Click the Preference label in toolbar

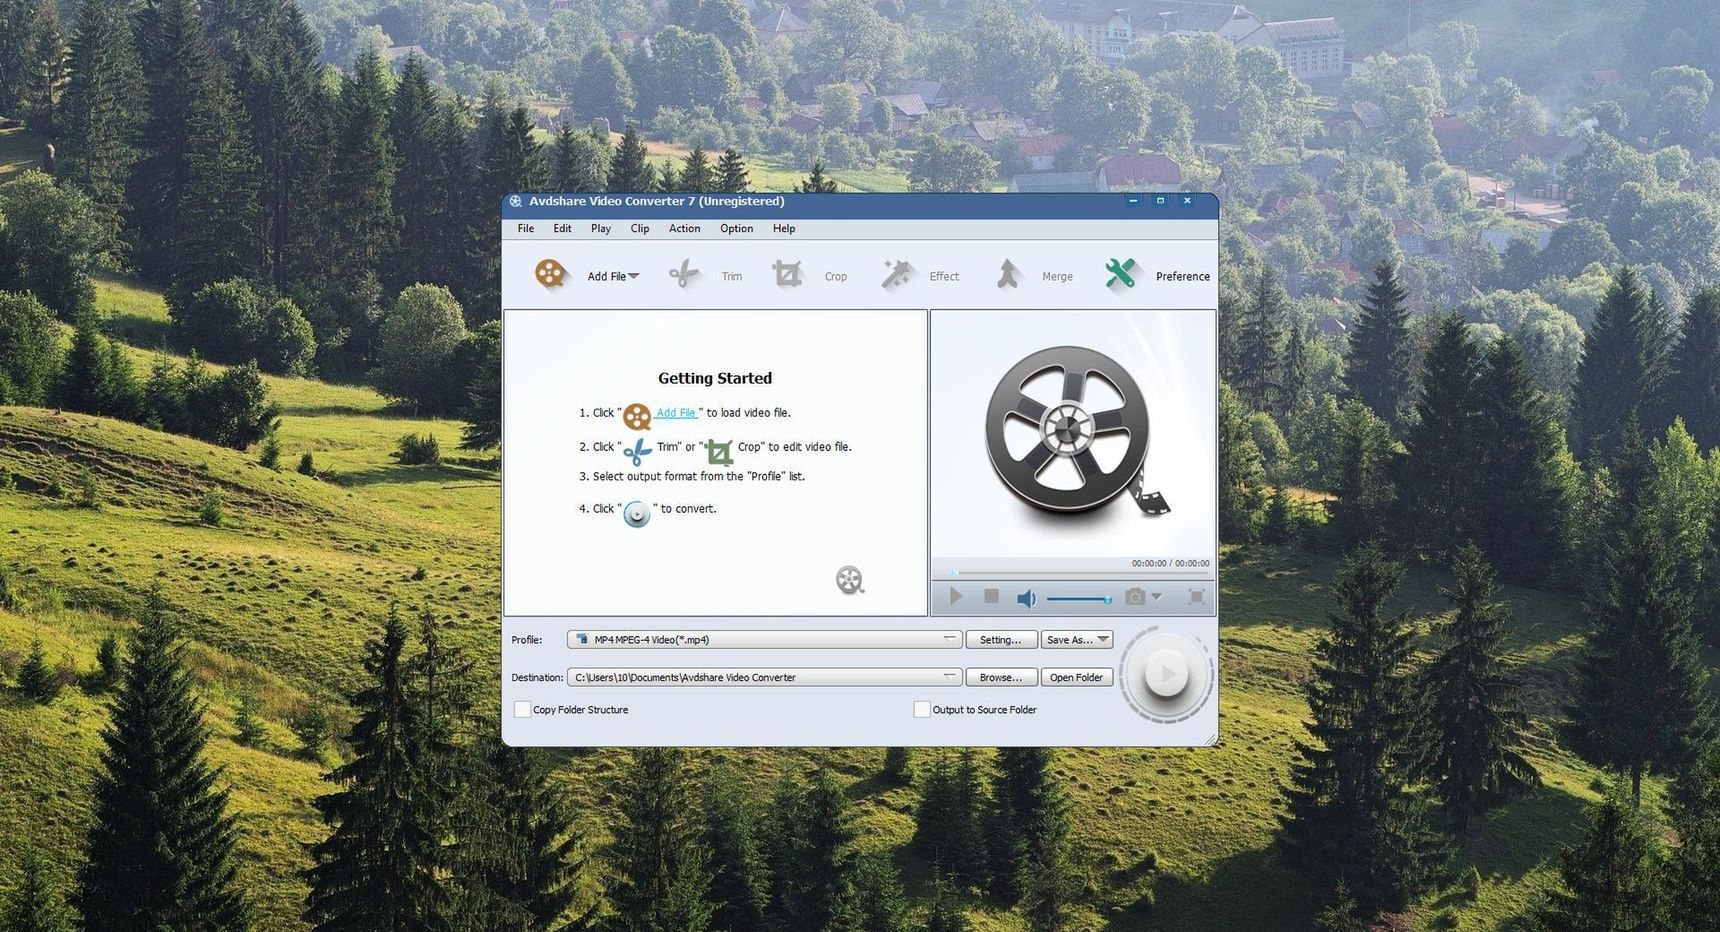pyautogui.click(x=1183, y=277)
